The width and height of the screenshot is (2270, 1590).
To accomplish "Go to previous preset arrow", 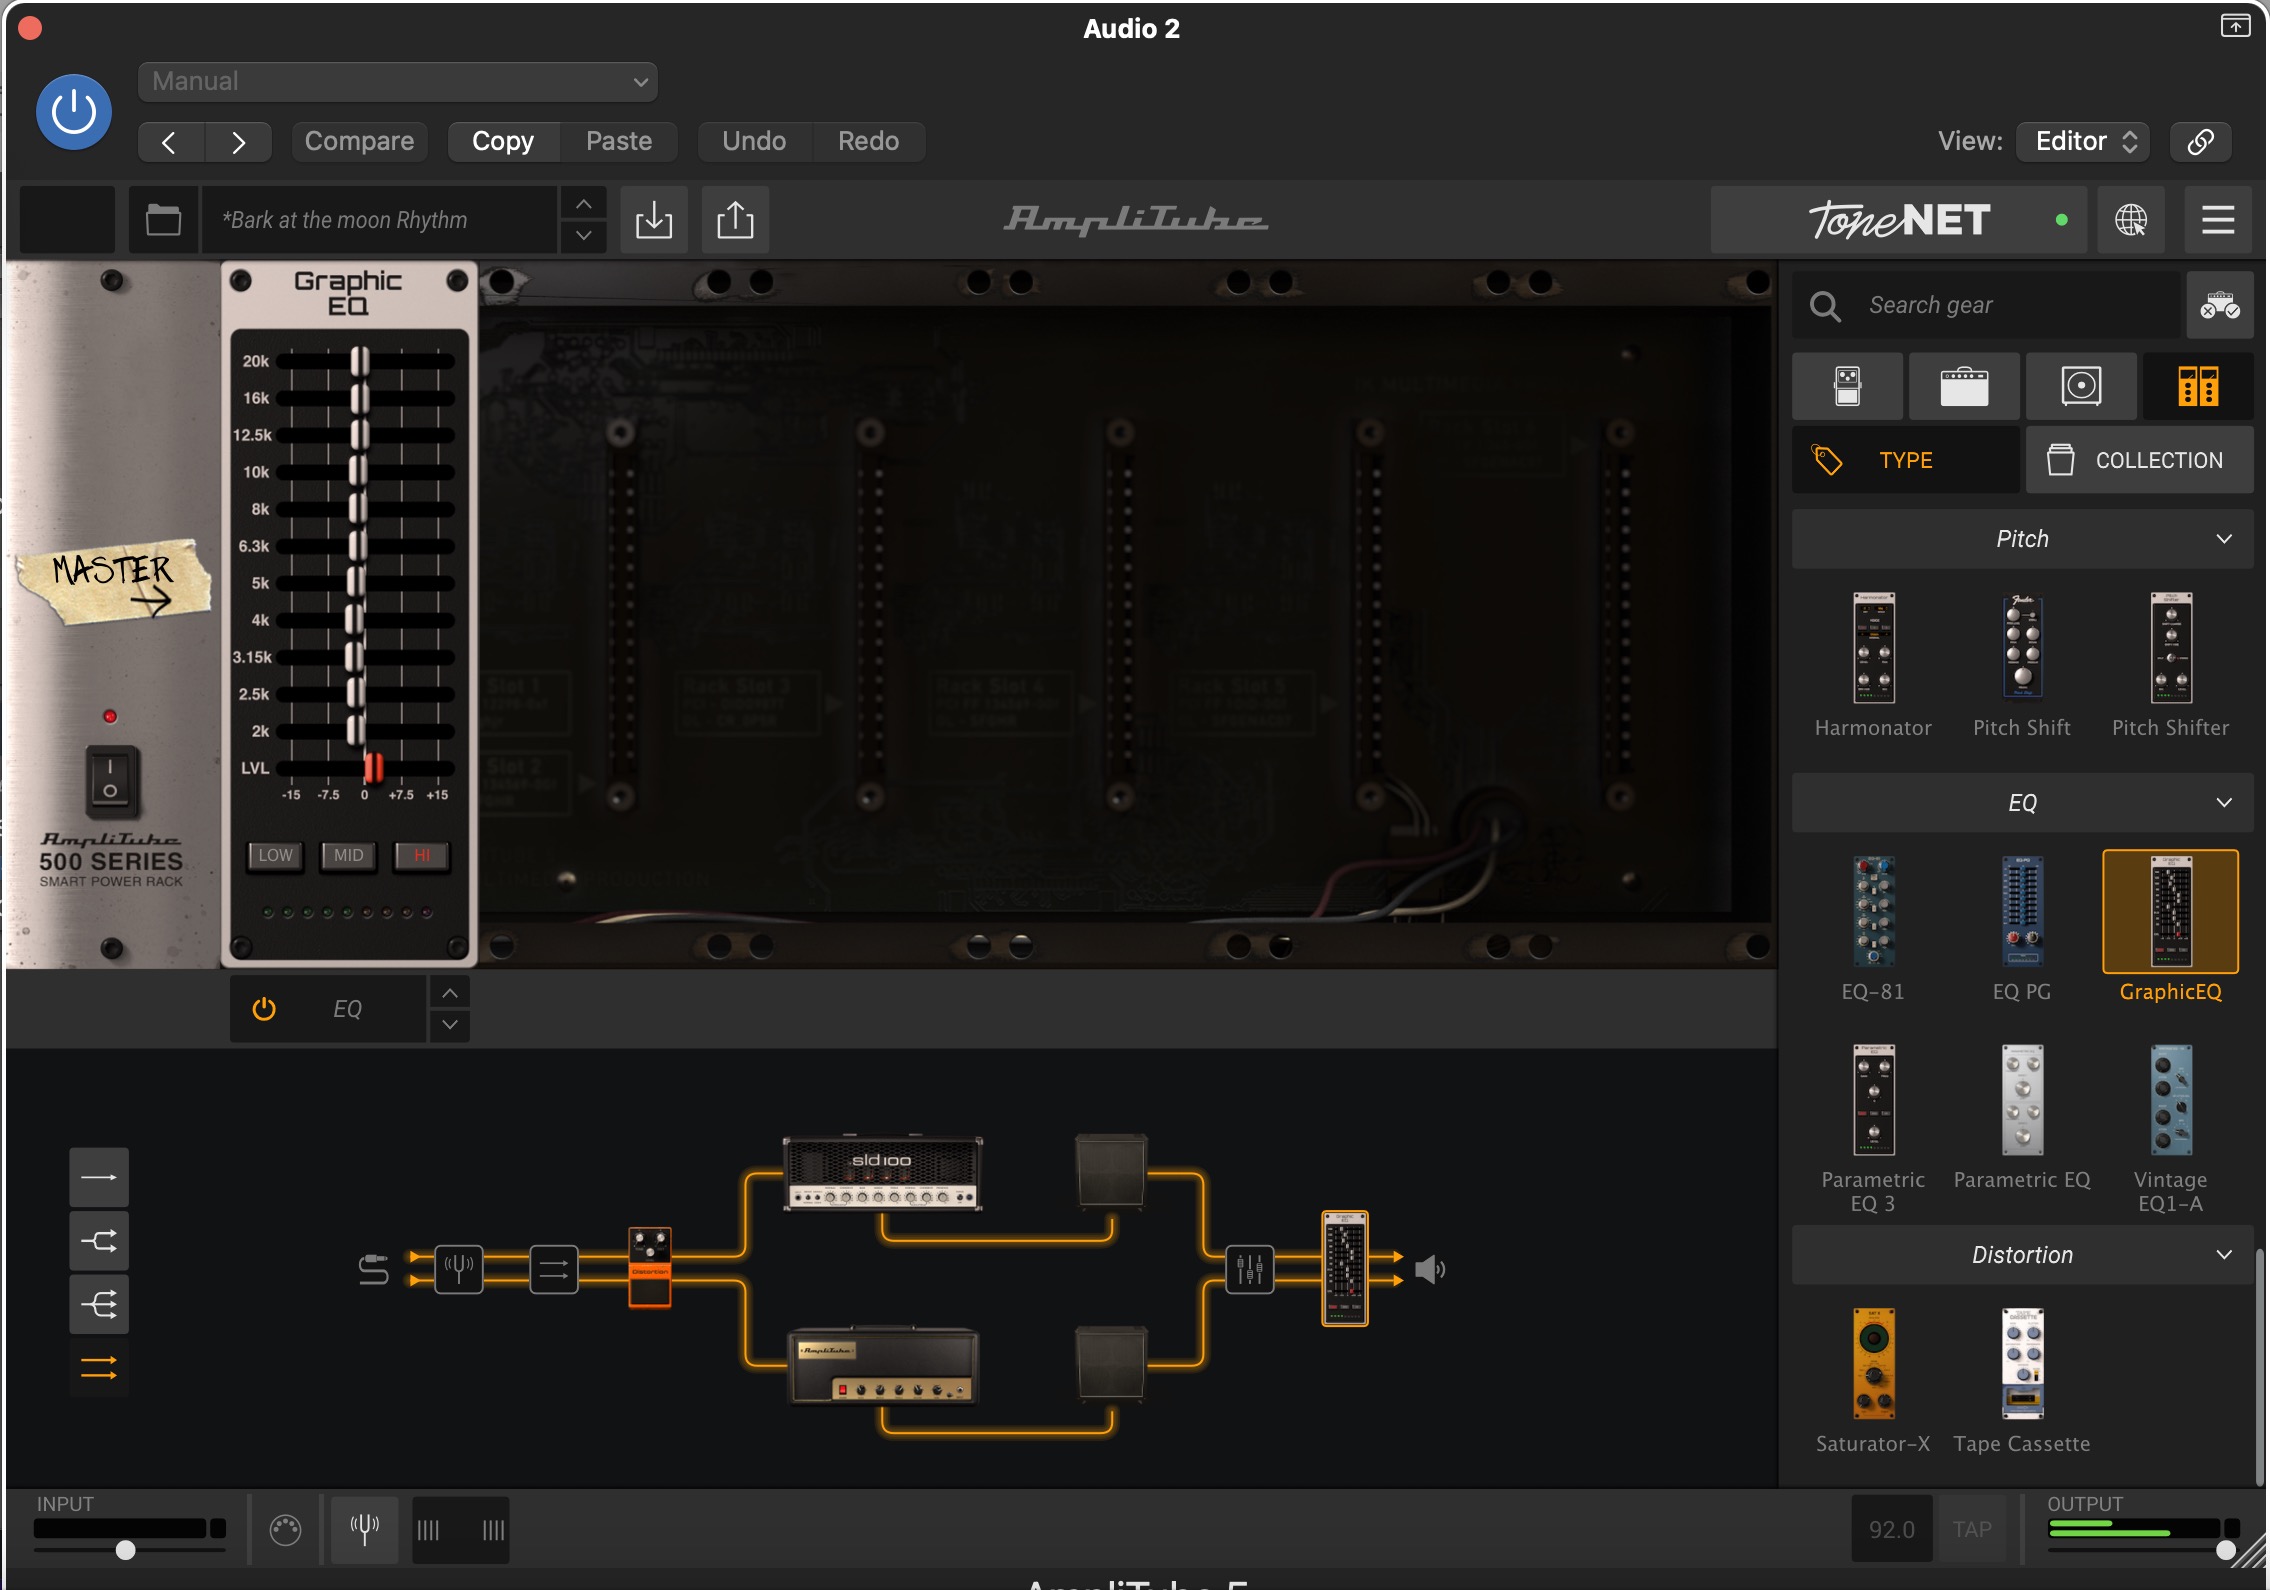I will click(x=171, y=142).
